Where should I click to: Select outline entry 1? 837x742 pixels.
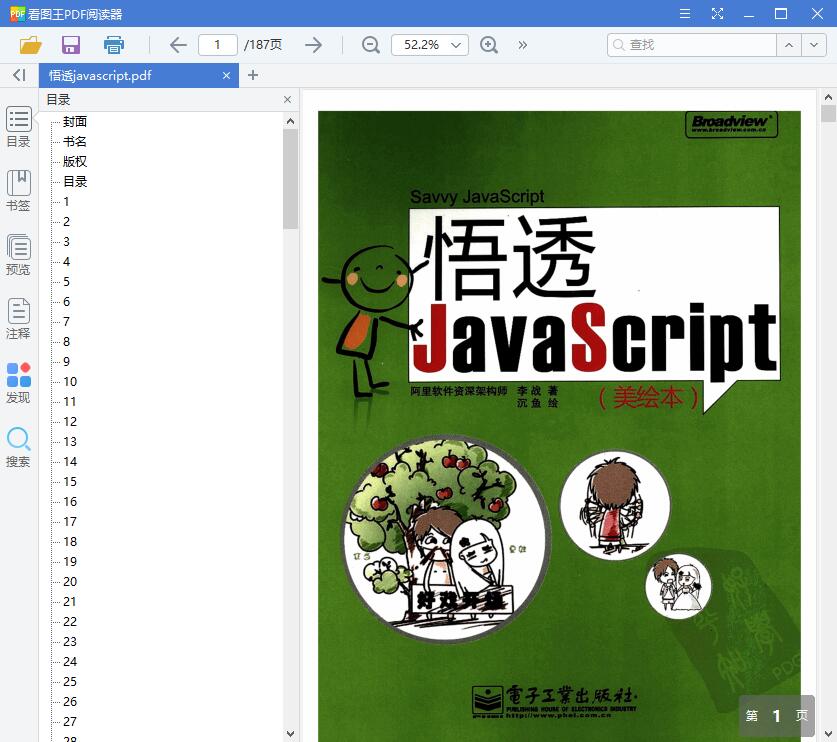66,202
